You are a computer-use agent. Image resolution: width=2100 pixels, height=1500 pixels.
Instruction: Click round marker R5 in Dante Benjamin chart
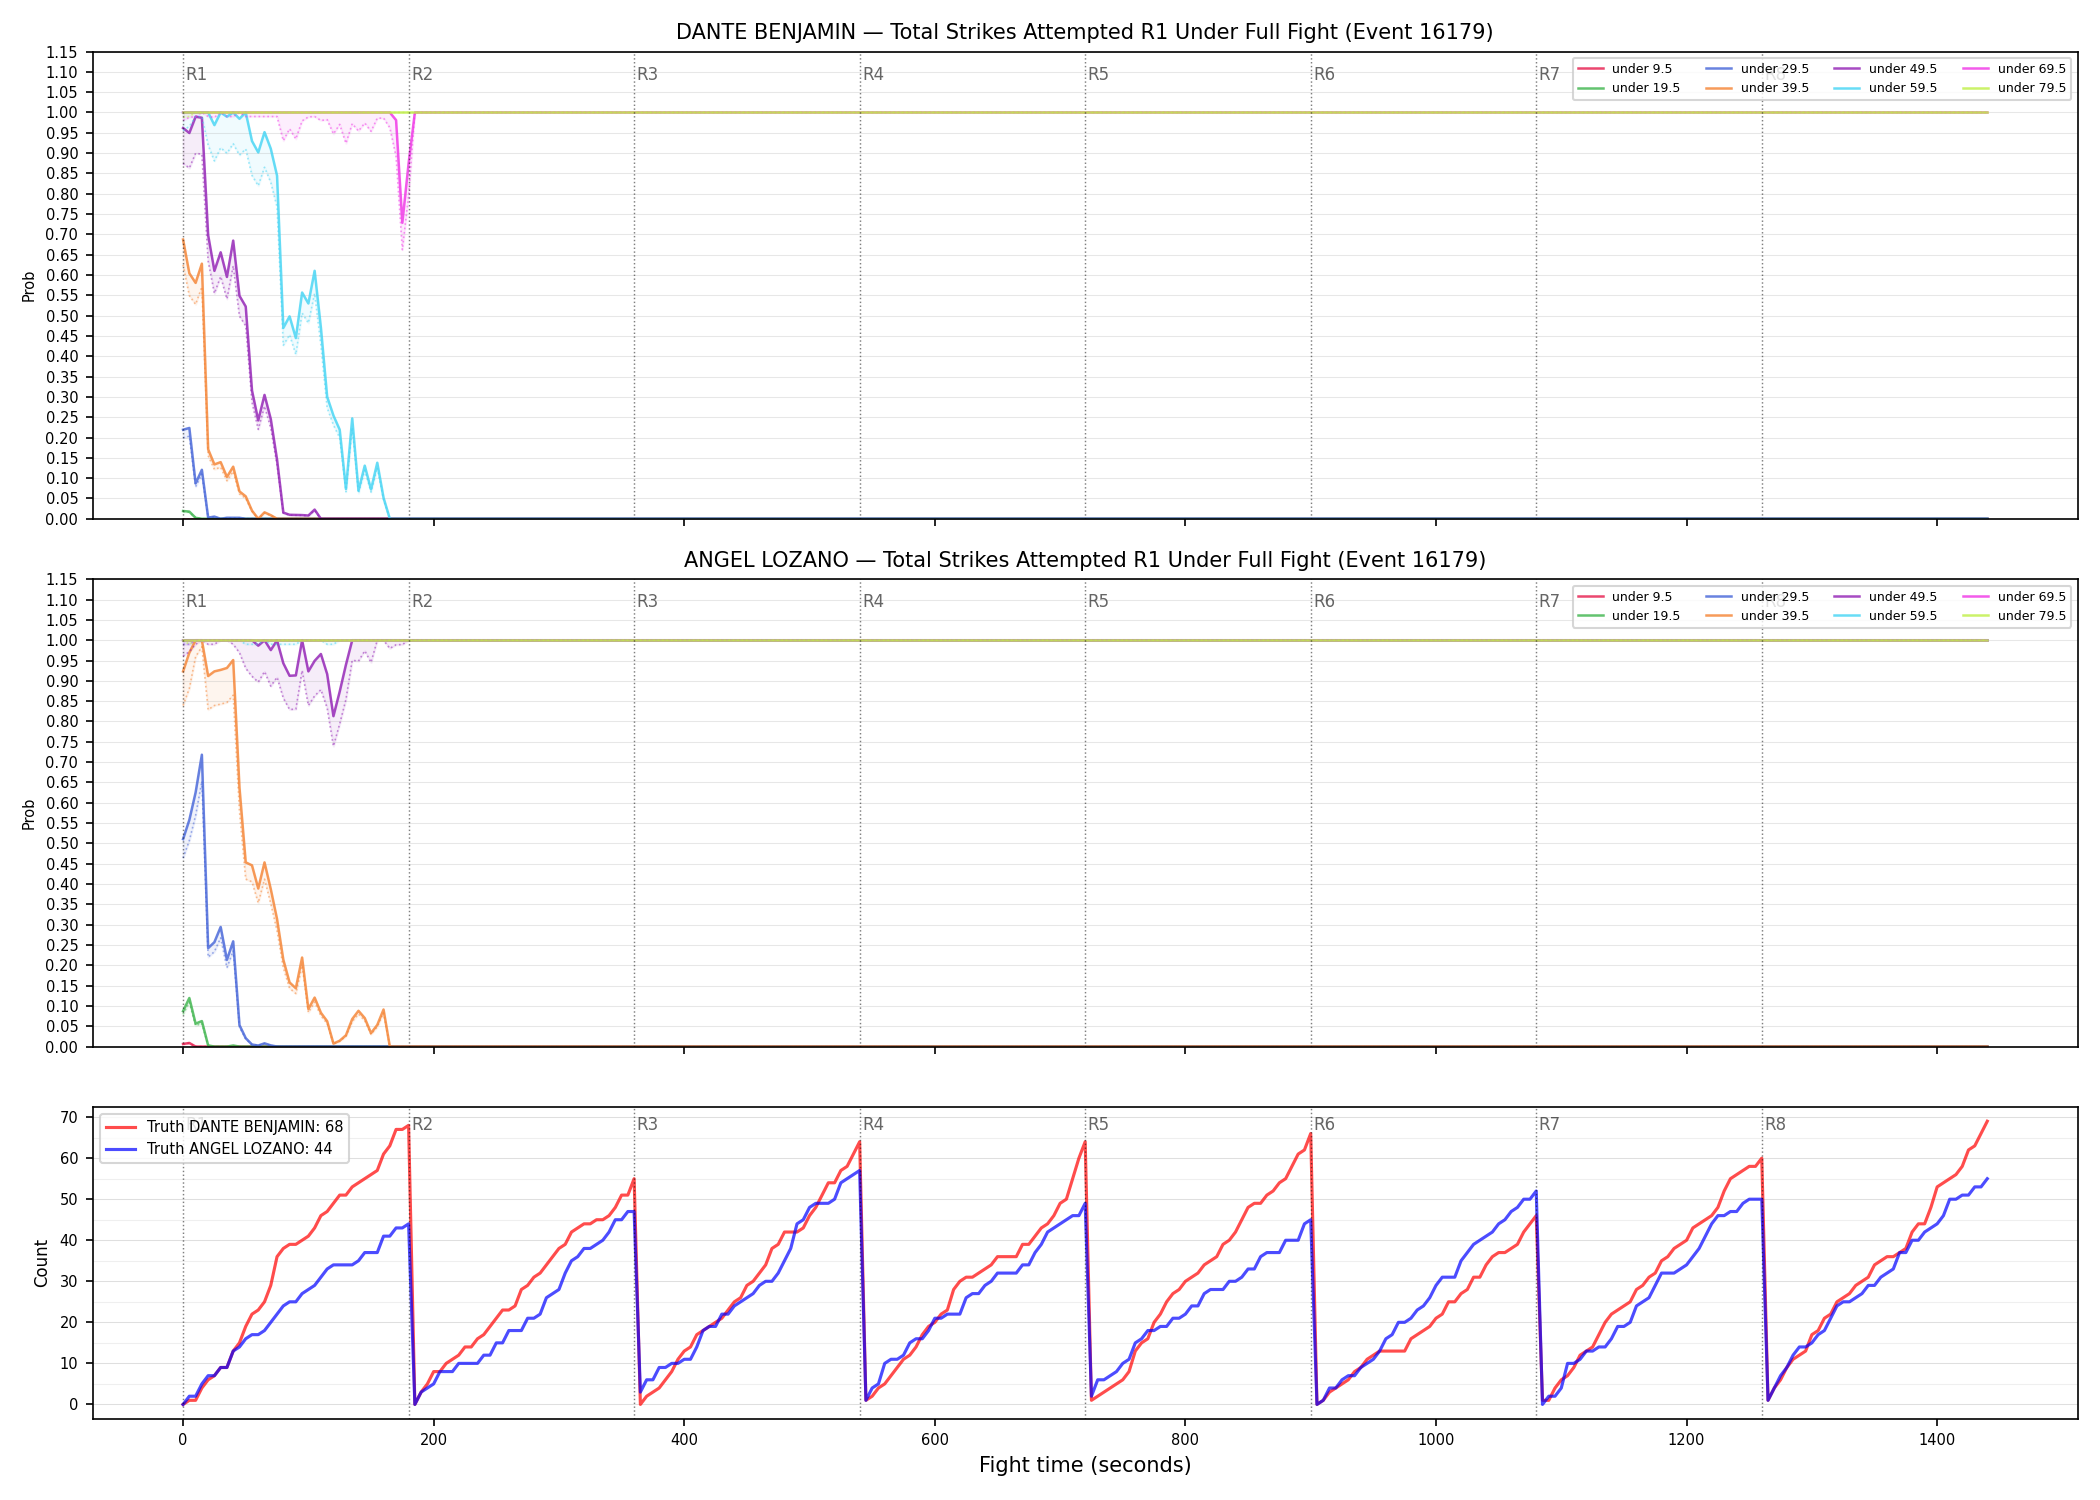point(1099,74)
